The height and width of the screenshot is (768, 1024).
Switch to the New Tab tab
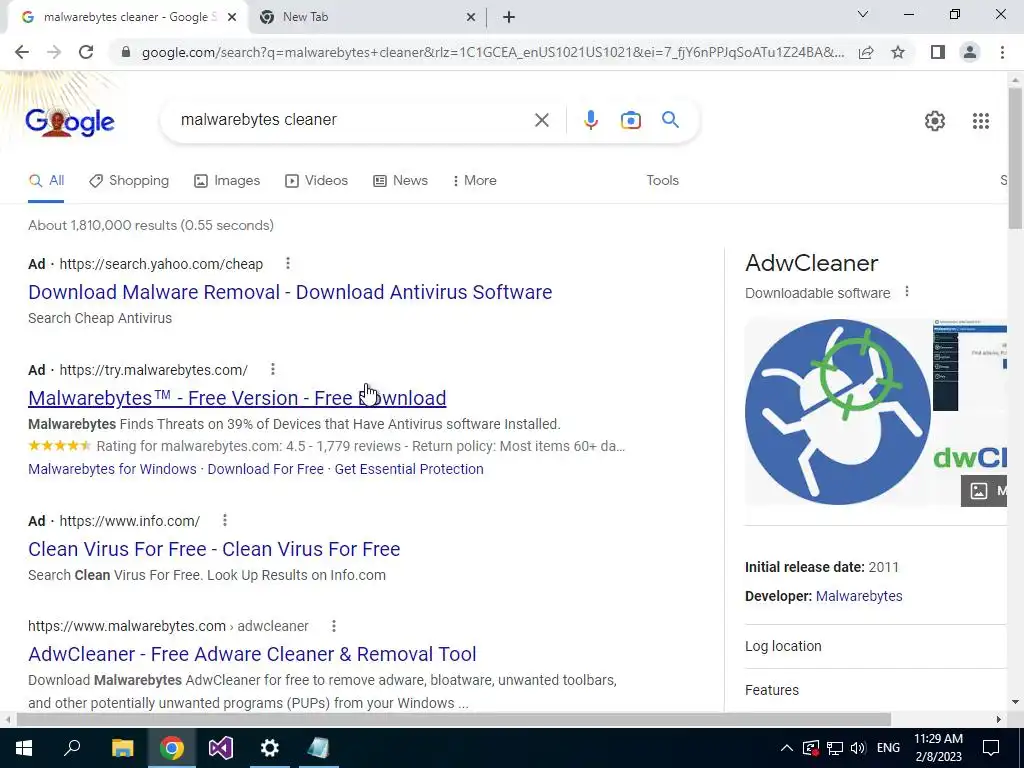tap(368, 17)
